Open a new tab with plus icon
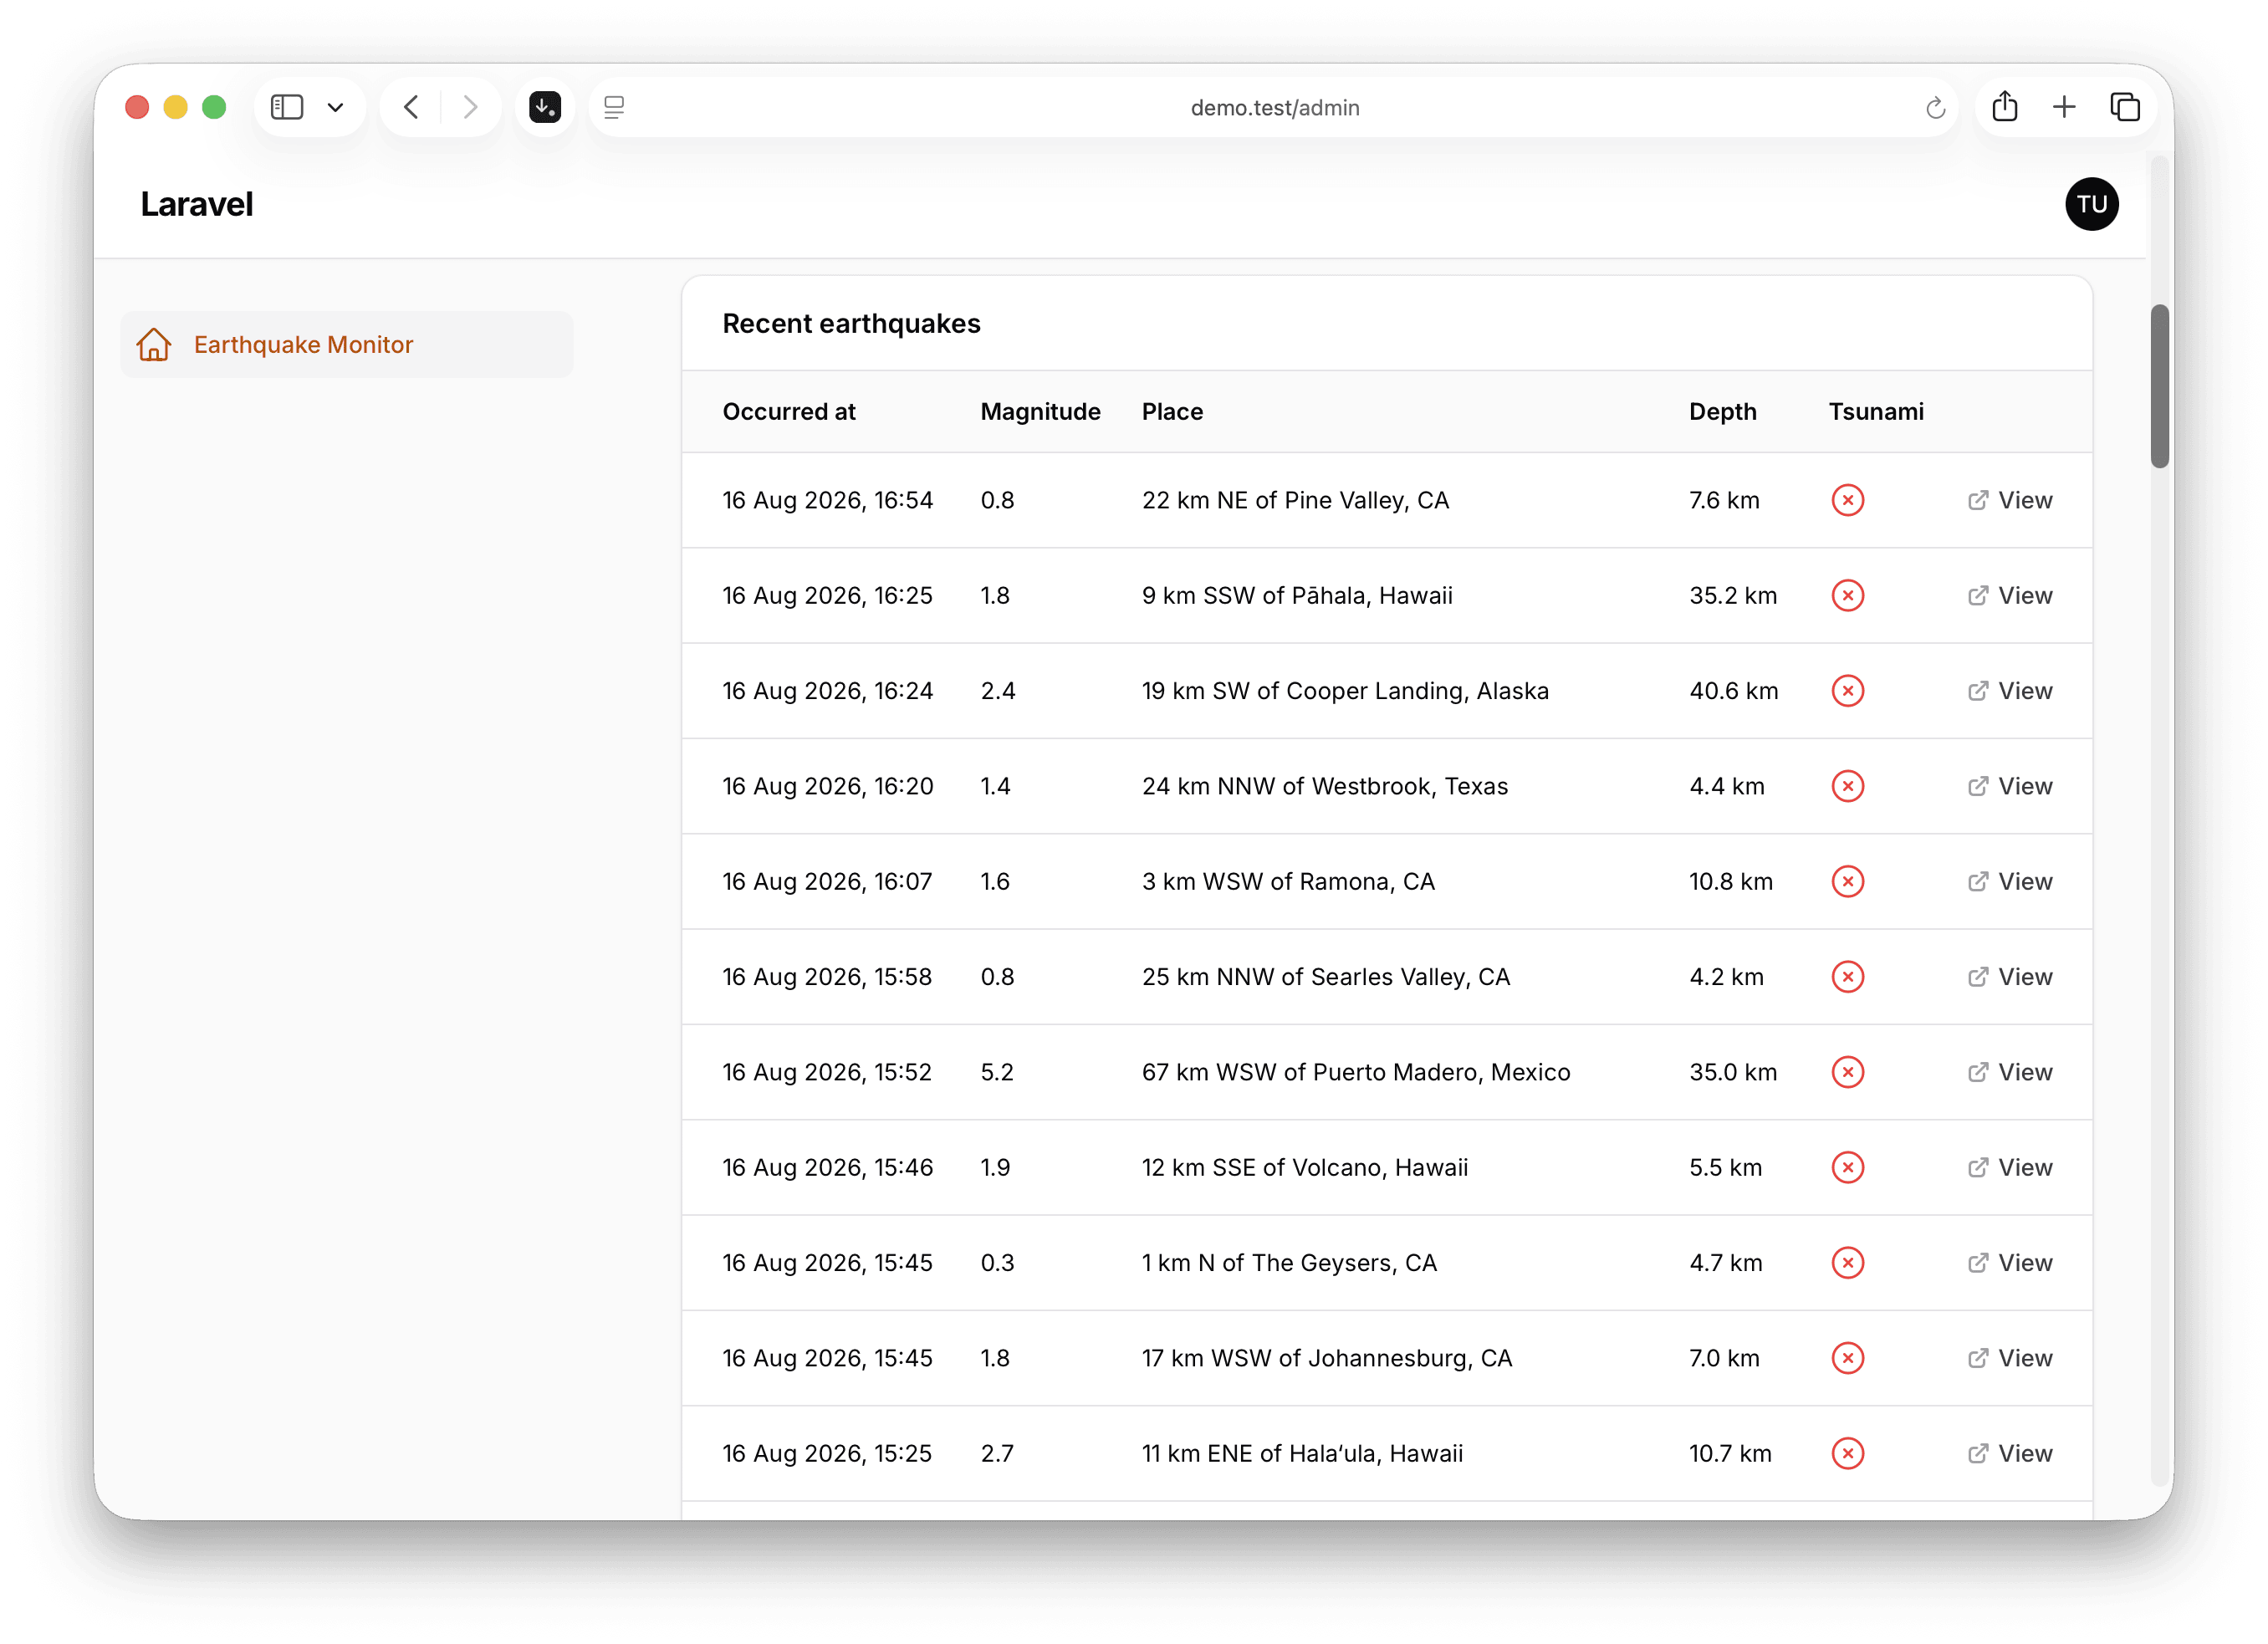 (2065, 107)
